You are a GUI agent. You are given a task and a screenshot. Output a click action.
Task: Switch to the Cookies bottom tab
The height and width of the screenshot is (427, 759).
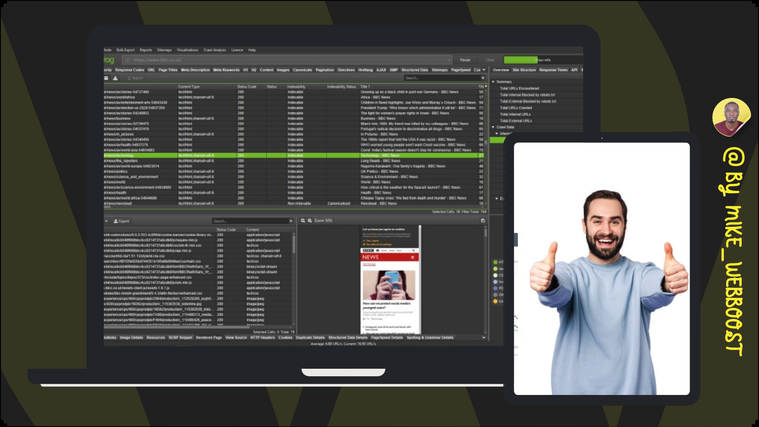click(285, 337)
